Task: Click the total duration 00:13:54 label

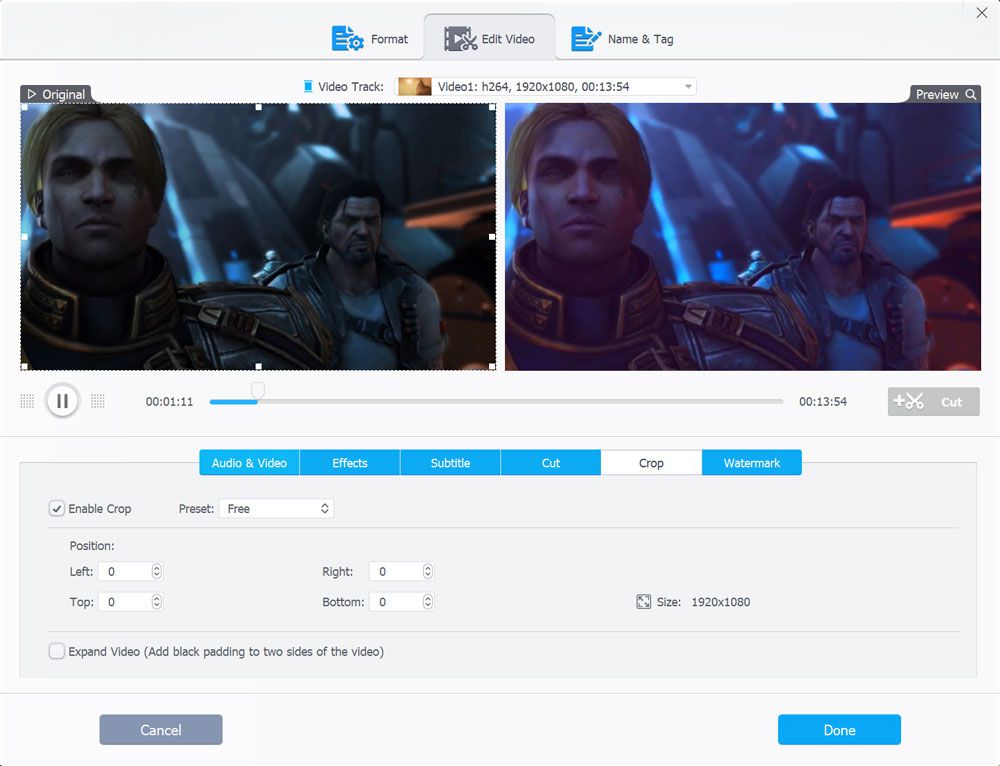Action: click(x=823, y=402)
